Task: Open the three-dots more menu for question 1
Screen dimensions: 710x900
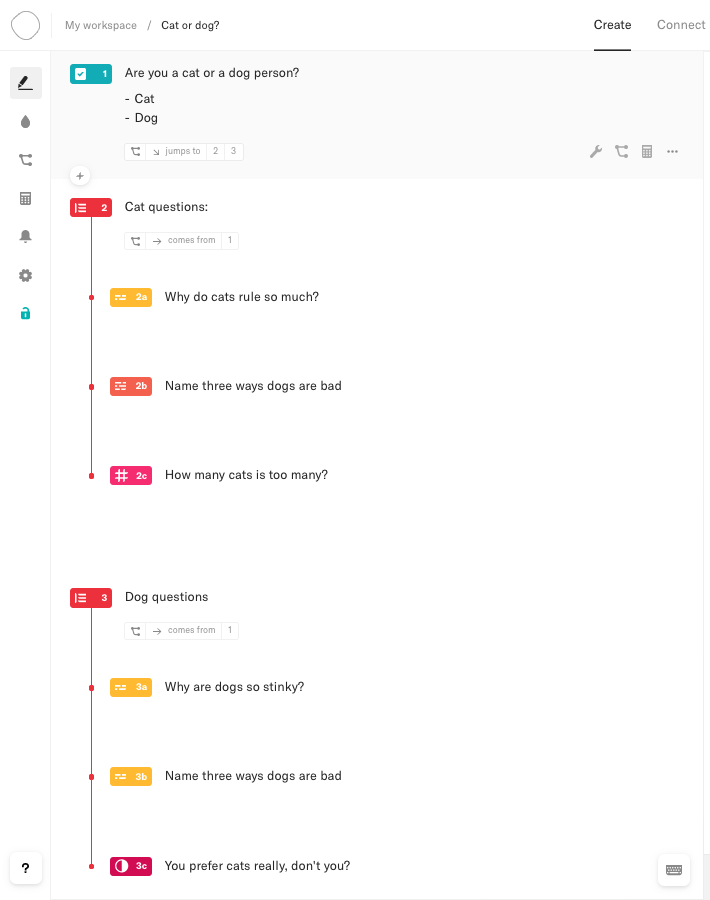Action: click(672, 152)
